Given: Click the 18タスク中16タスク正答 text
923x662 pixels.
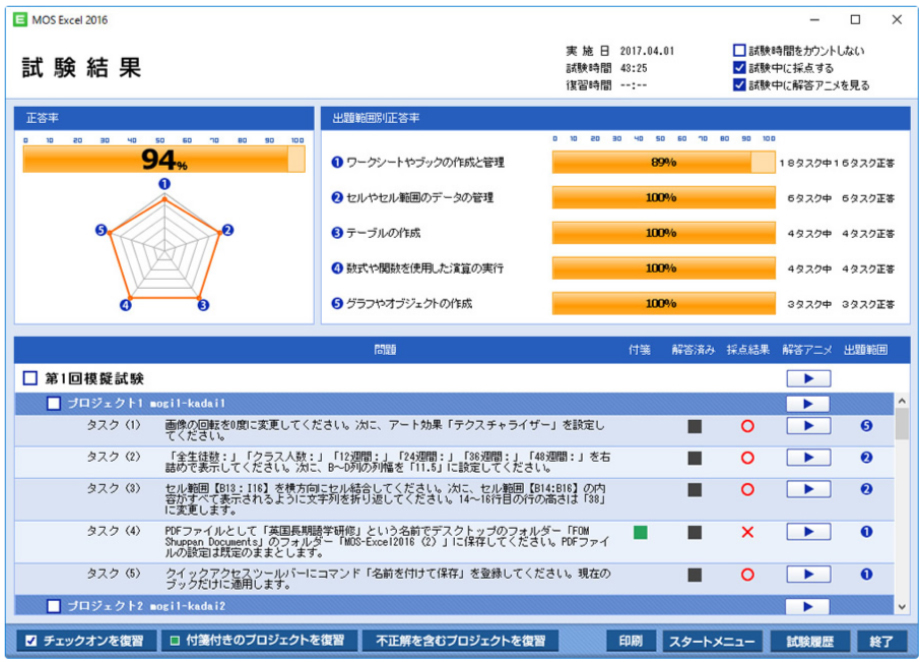Looking at the screenshot, I should tap(837, 163).
